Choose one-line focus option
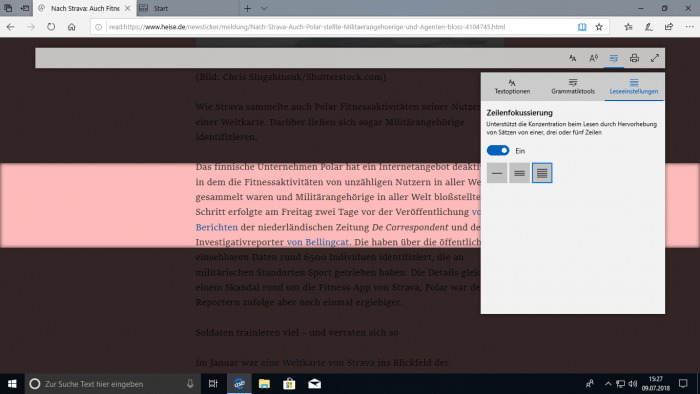This screenshot has height=394, width=700. tap(497, 173)
